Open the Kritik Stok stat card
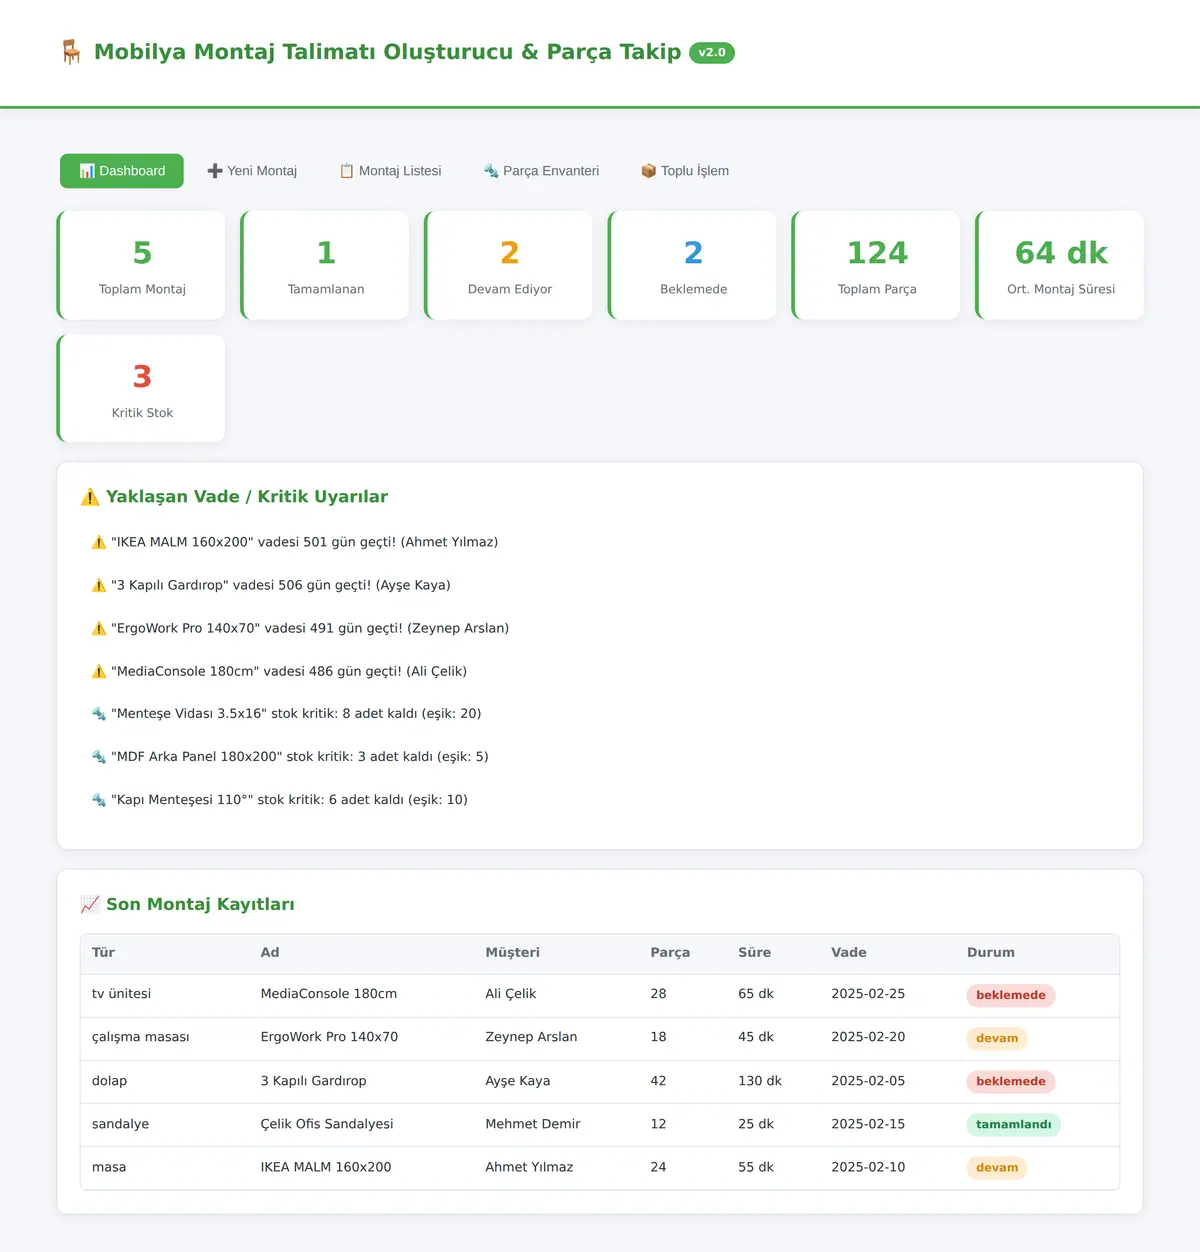 click(141, 389)
